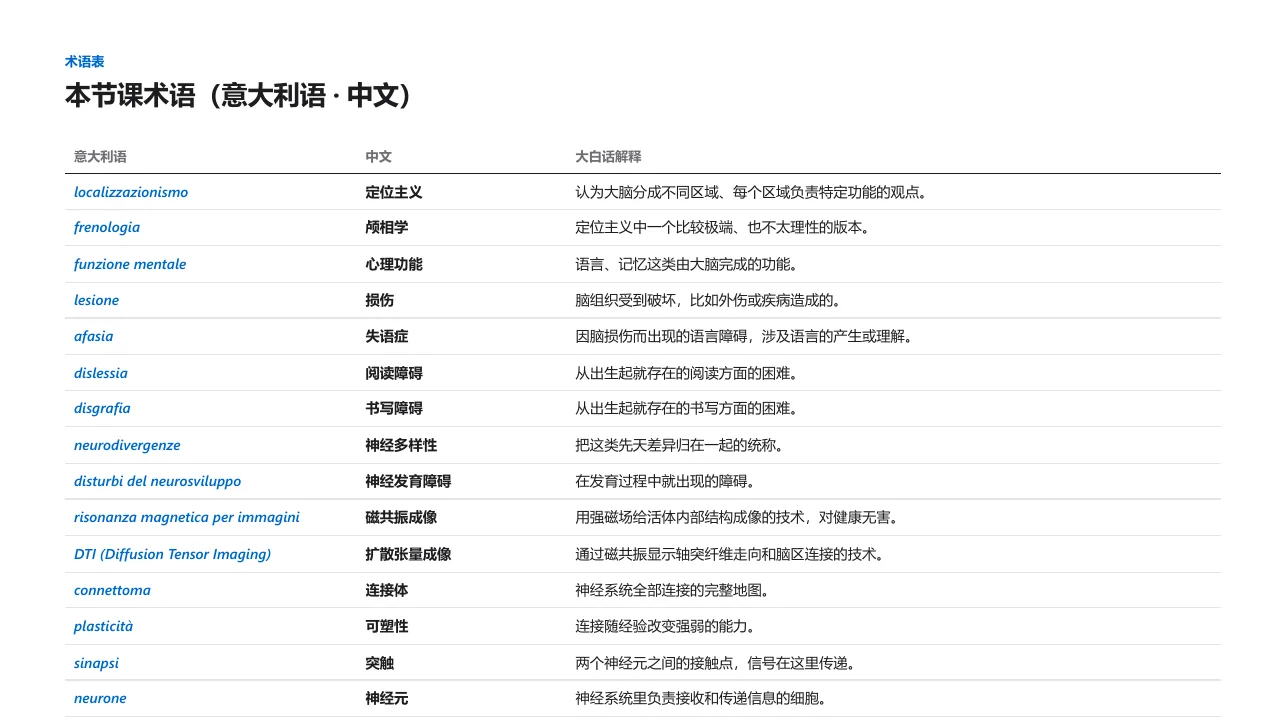Click 'disturbi del neurosviluppo'
This screenshot has width=1287, height=723.
click(x=157, y=481)
